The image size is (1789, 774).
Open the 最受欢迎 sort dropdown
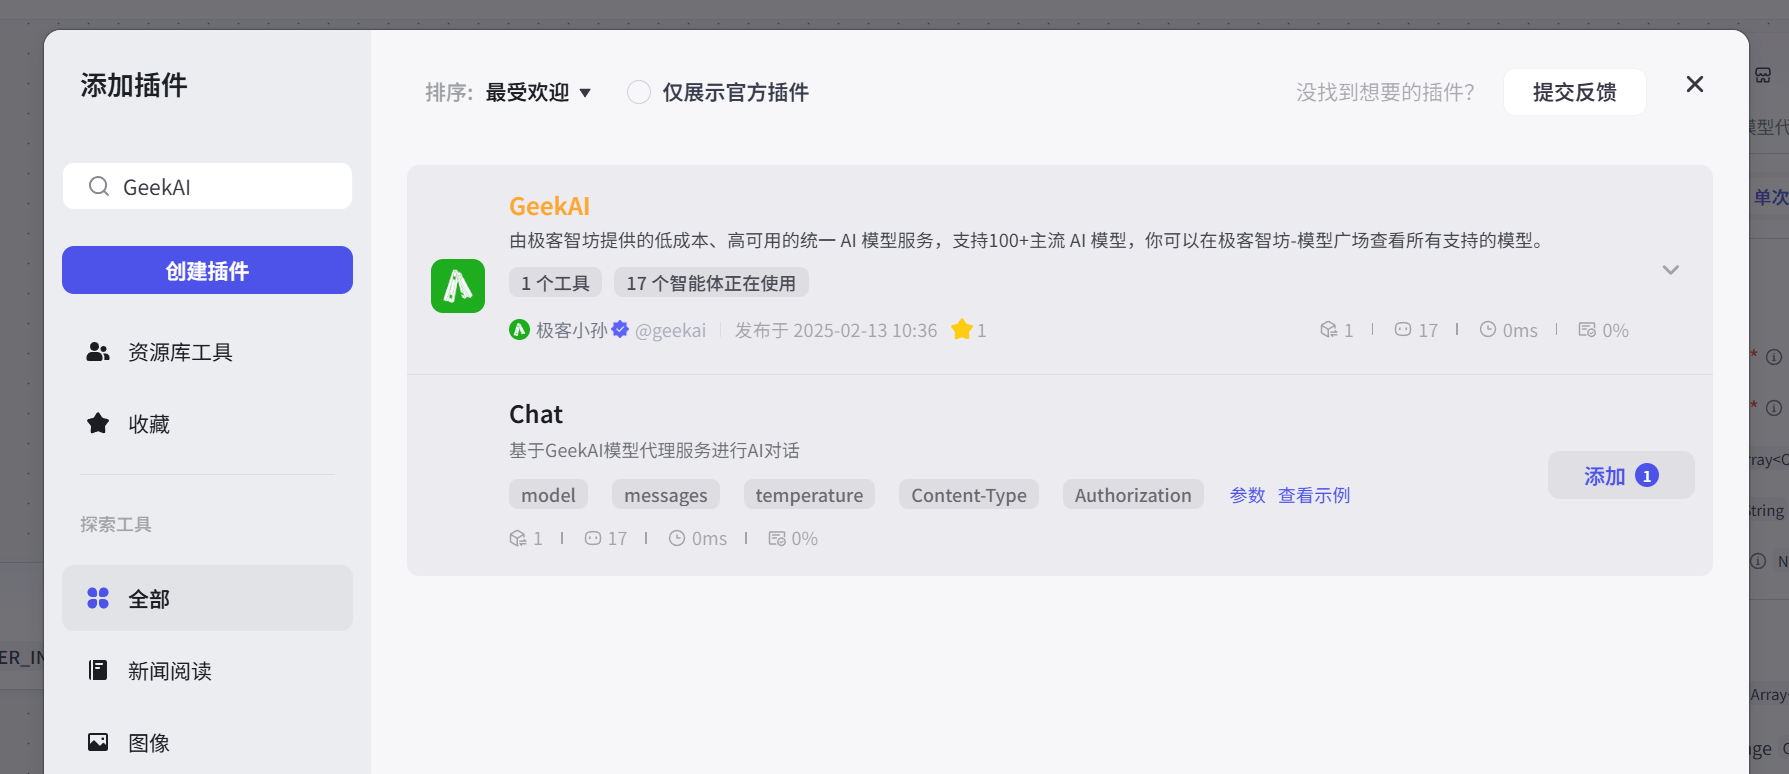coord(538,92)
